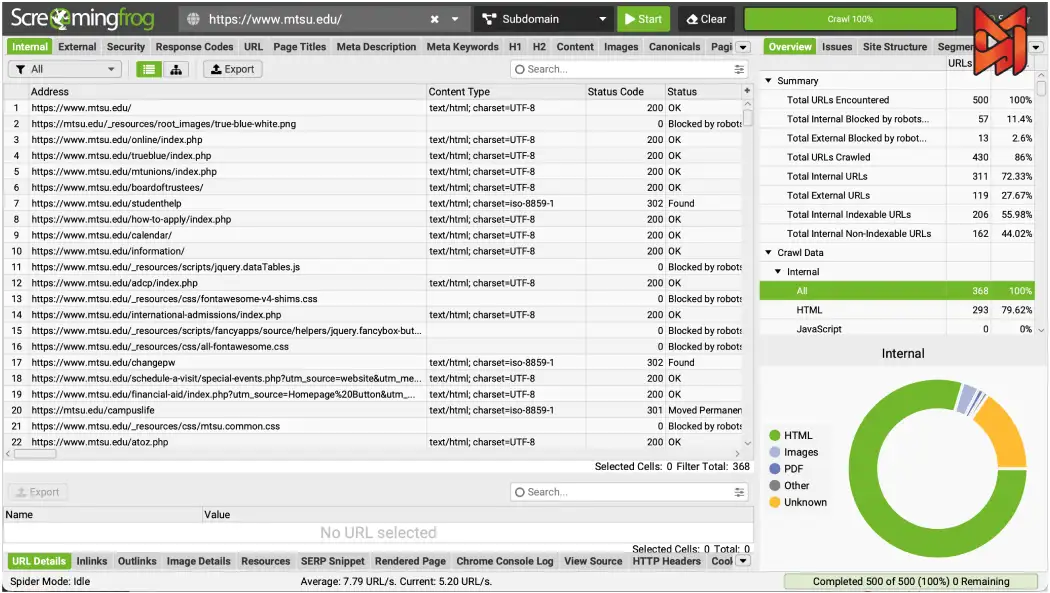The width and height of the screenshot is (1050, 593).
Task: Select the All row under Internal
Action: (x=897, y=291)
